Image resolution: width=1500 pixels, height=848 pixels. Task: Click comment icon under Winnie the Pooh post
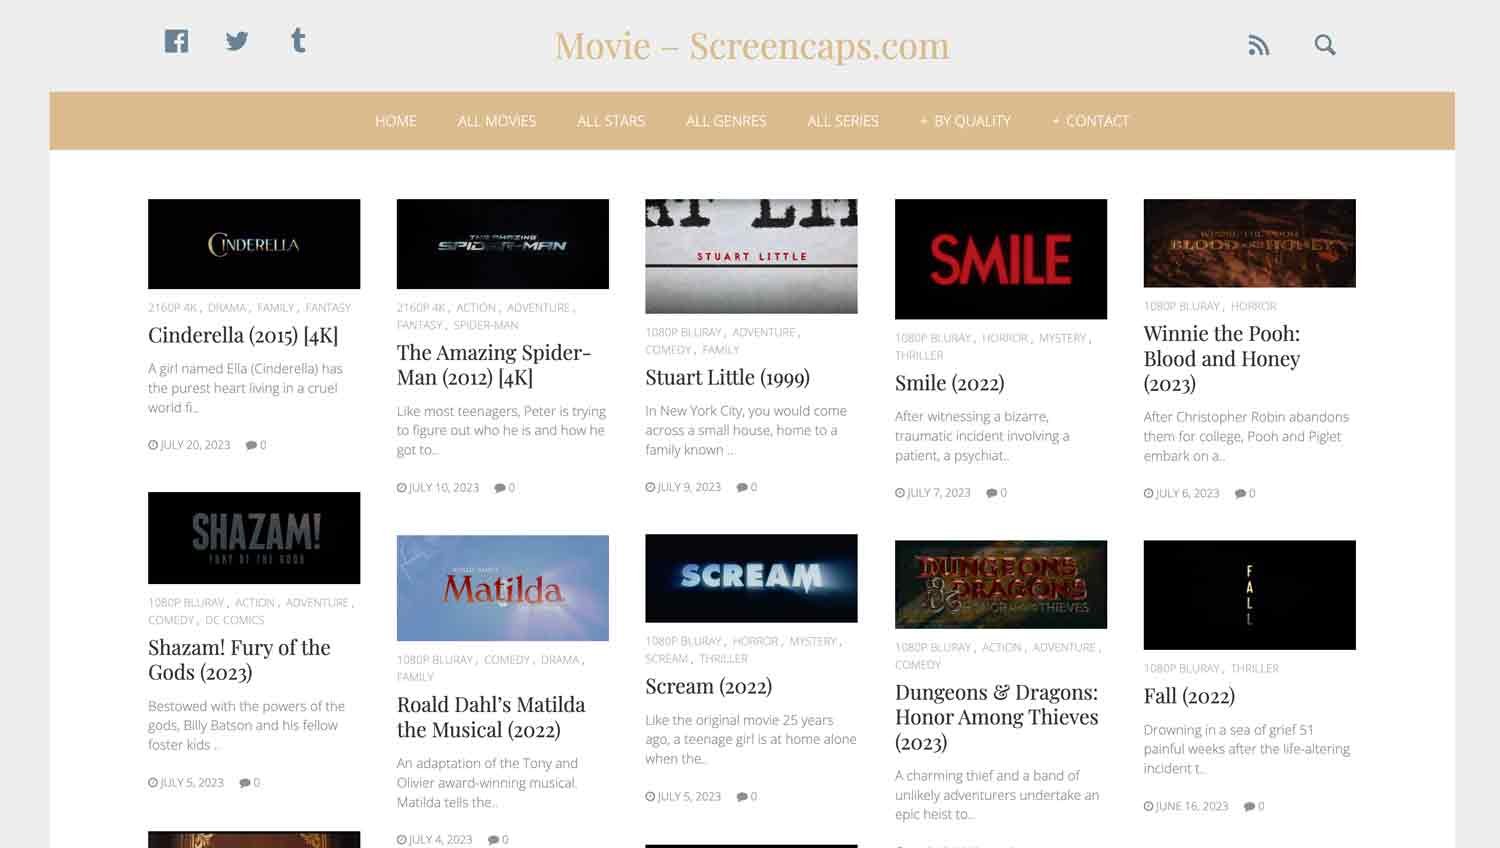click(1240, 493)
